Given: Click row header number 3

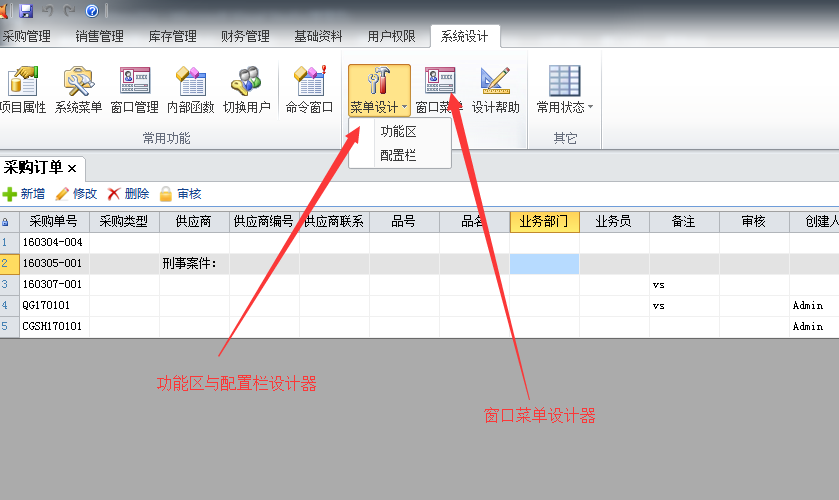Looking at the screenshot, I should point(10,284).
